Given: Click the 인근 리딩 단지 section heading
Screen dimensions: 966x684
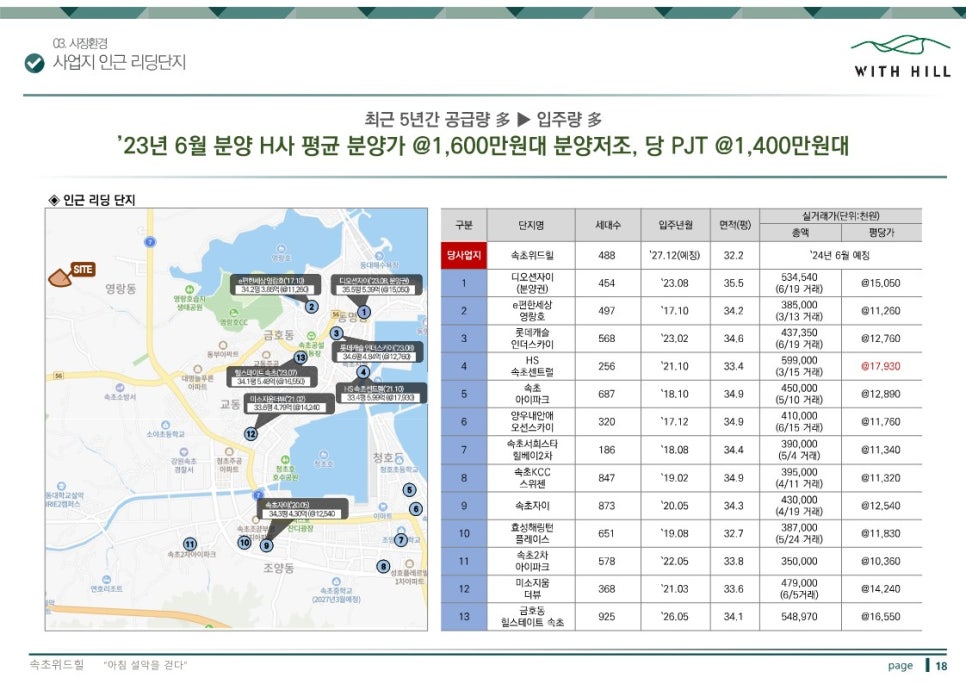Looking at the screenshot, I should point(92,200).
